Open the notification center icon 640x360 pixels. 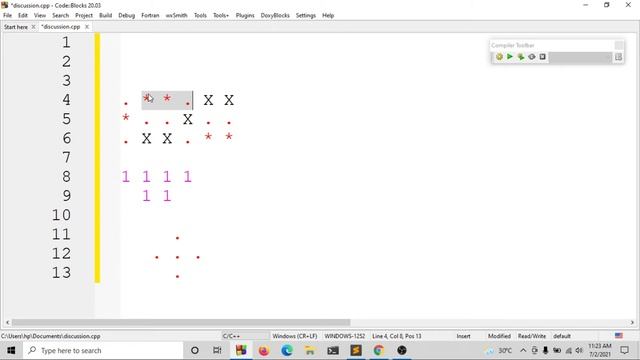pos(624,350)
